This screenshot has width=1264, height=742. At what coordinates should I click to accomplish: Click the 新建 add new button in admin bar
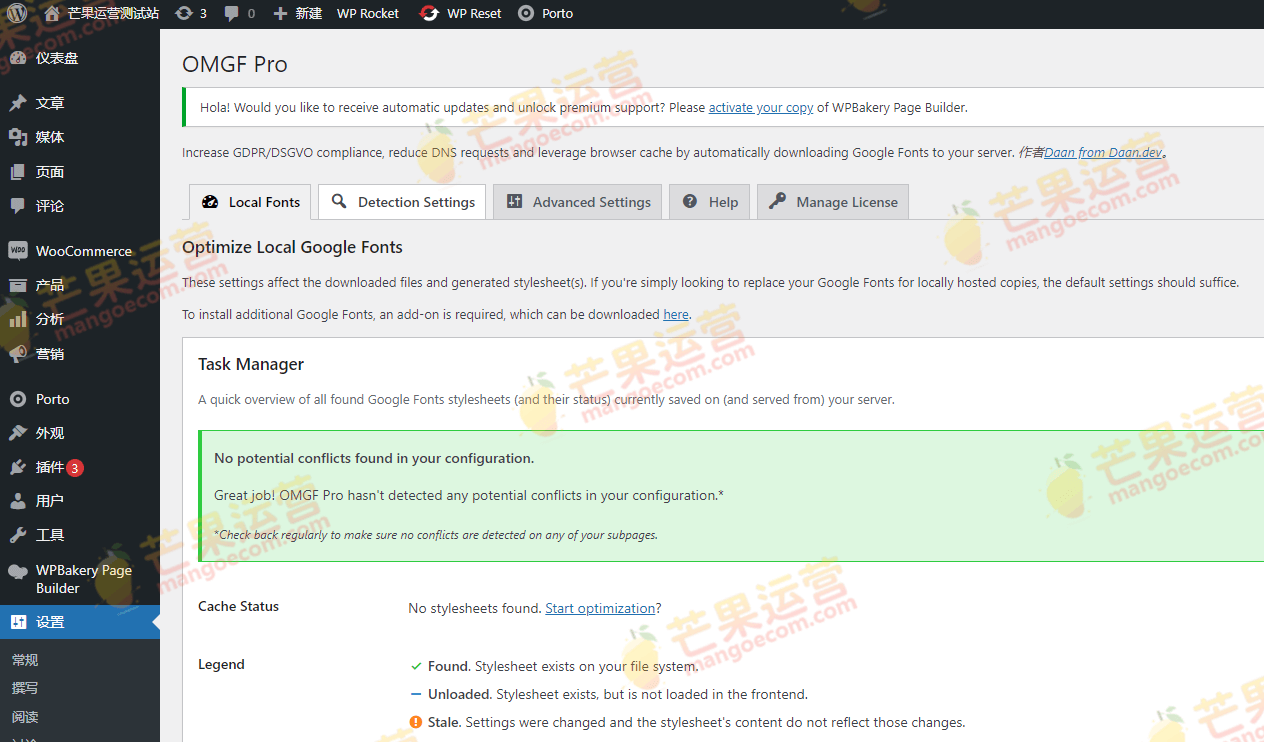pyautogui.click(x=298, y=13)
